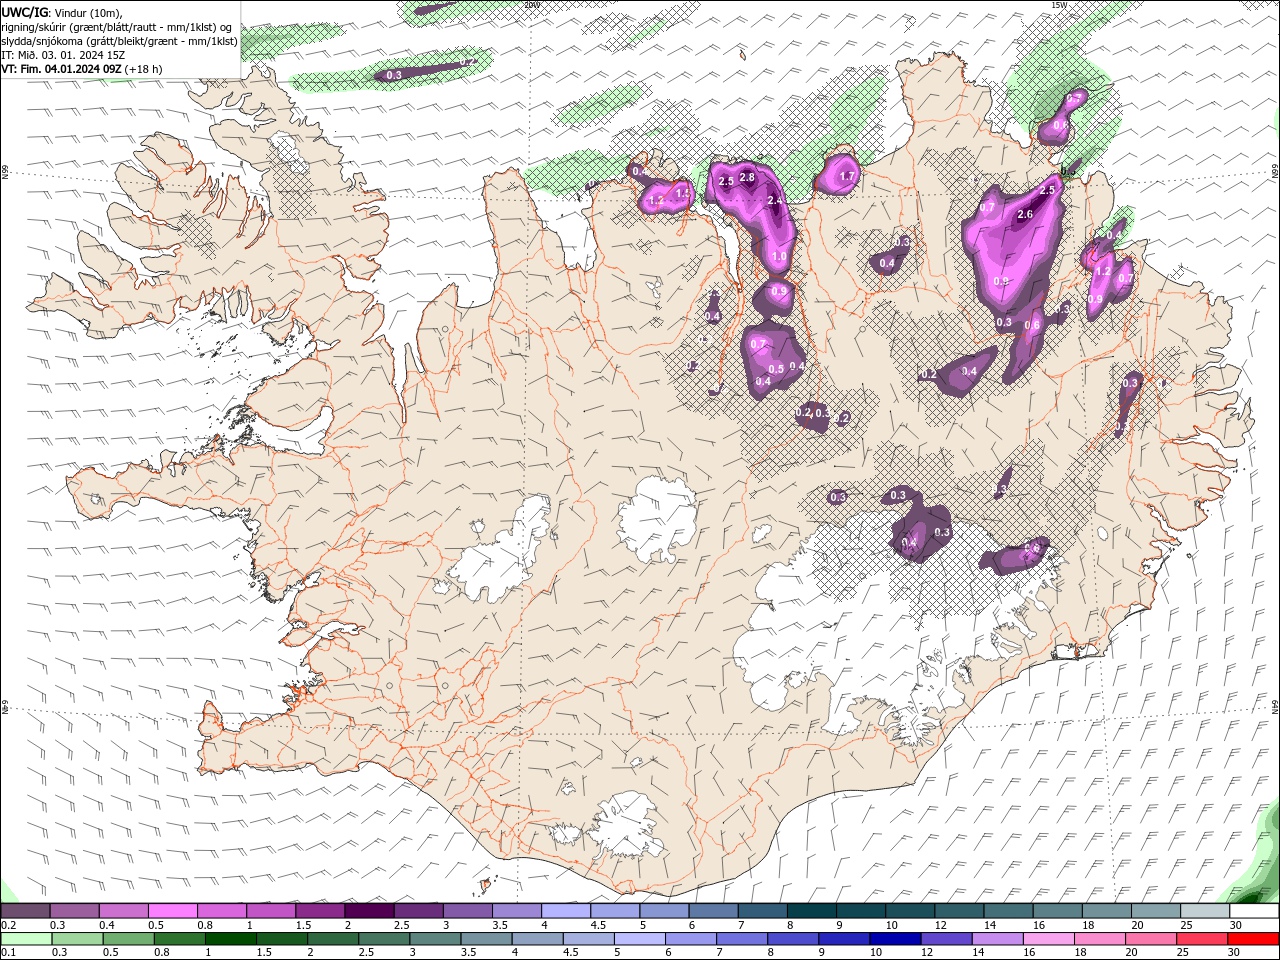Click the "1.7" value on the north coast
1280x960 pixels.
[847, 176]
